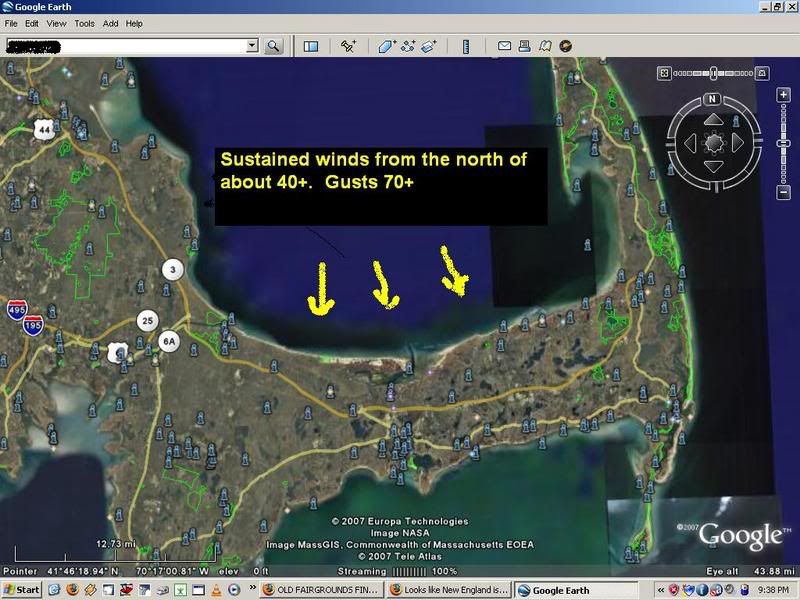This screenshot has width=800, height=600.
Task: Click the Interstate 195 shield
Action: [x=33, y=325]
